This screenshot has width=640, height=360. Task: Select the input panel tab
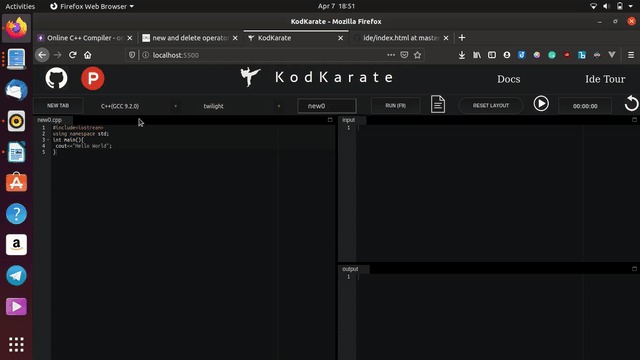point(349,120)
